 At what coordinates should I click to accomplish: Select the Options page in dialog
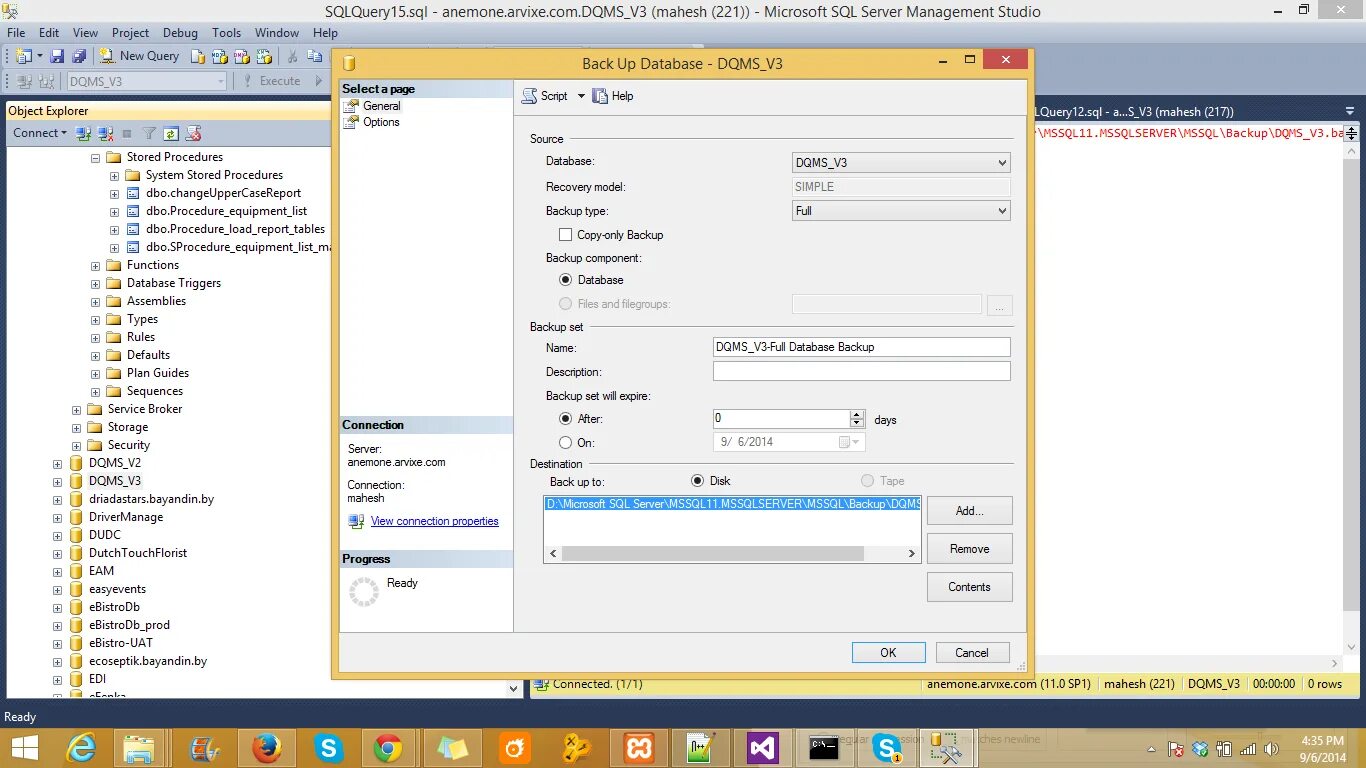point(381,122)
